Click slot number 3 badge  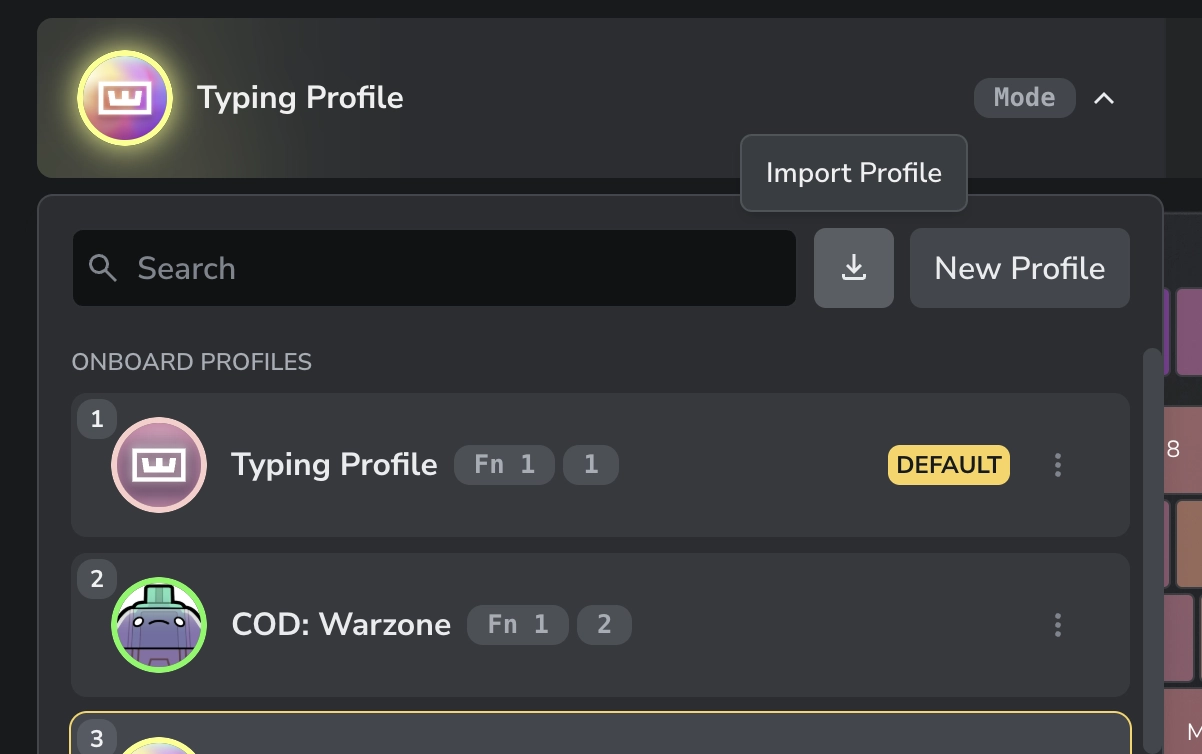(x=97, y=738)
